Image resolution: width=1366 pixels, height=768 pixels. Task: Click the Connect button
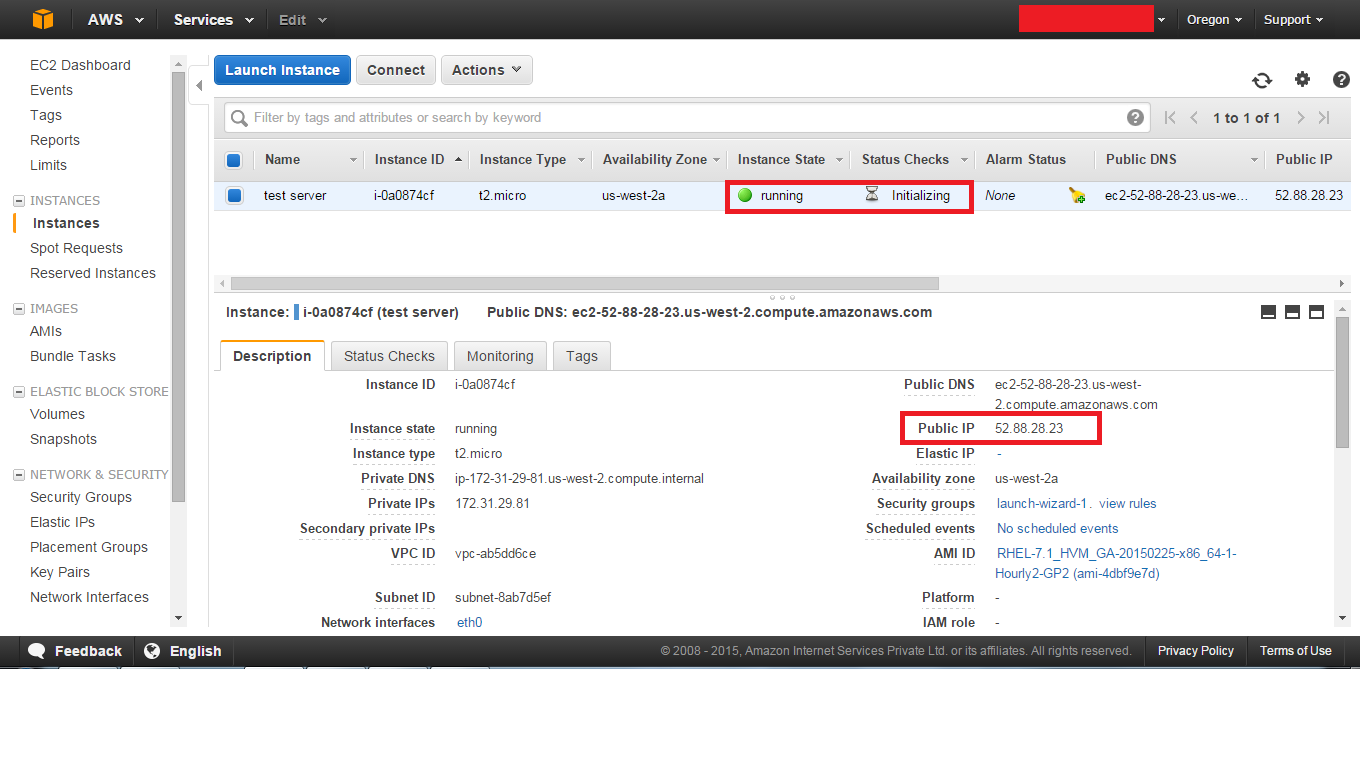[396, 70]
